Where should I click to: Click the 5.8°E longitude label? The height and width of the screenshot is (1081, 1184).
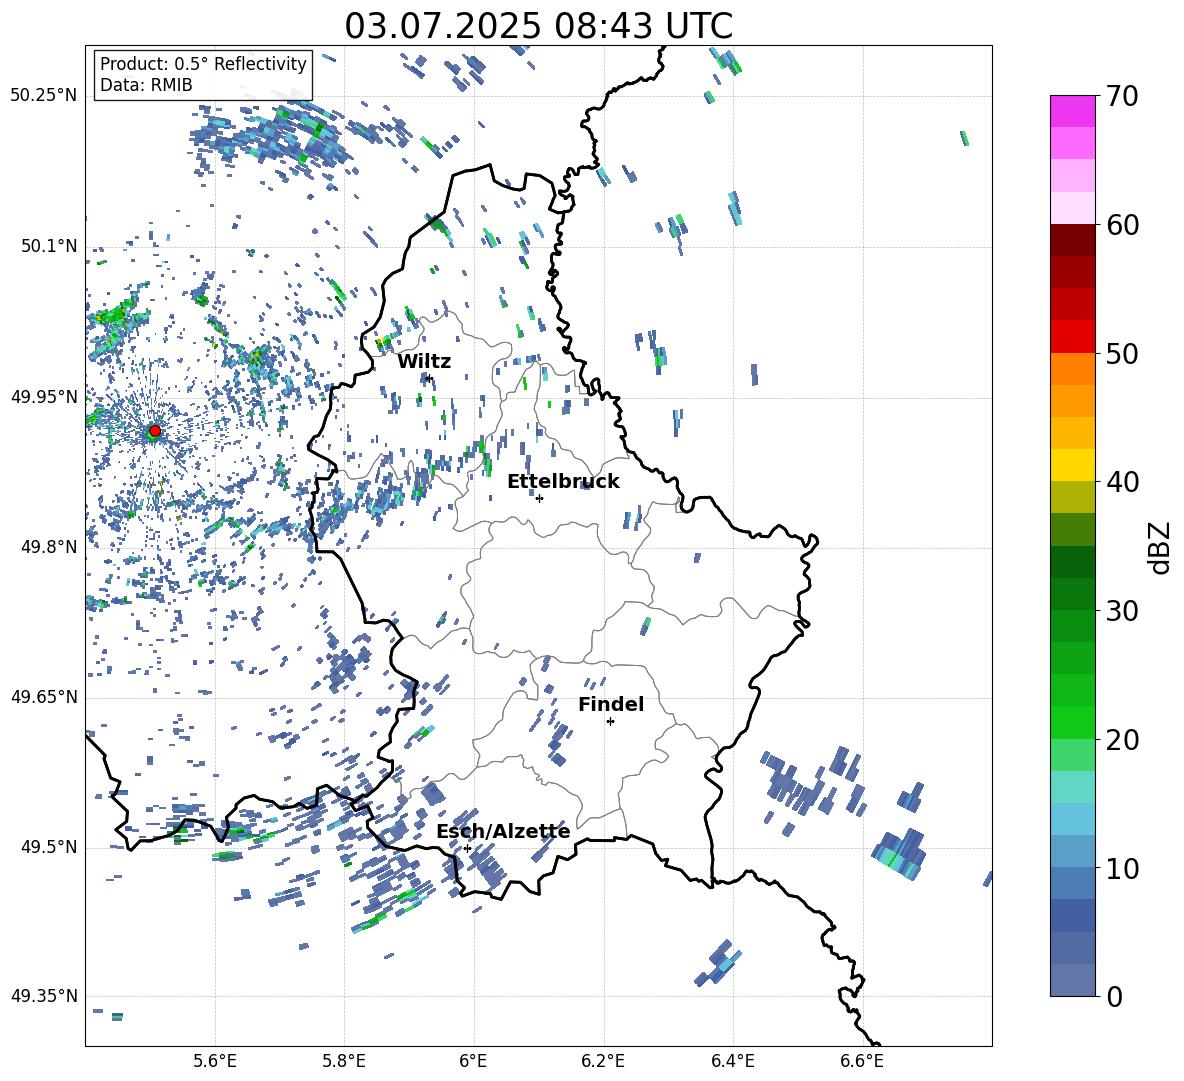click(344, 1061)
